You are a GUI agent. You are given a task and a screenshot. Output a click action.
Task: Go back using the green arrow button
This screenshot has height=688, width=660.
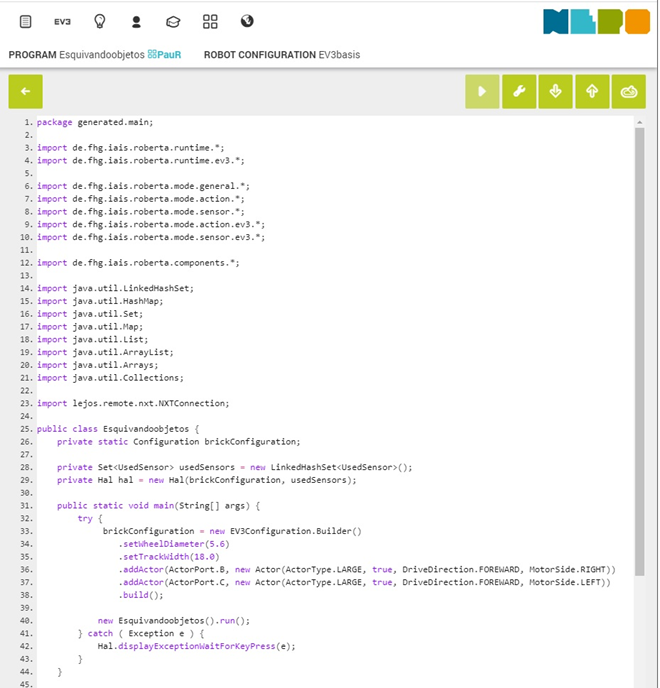[25, 91]
